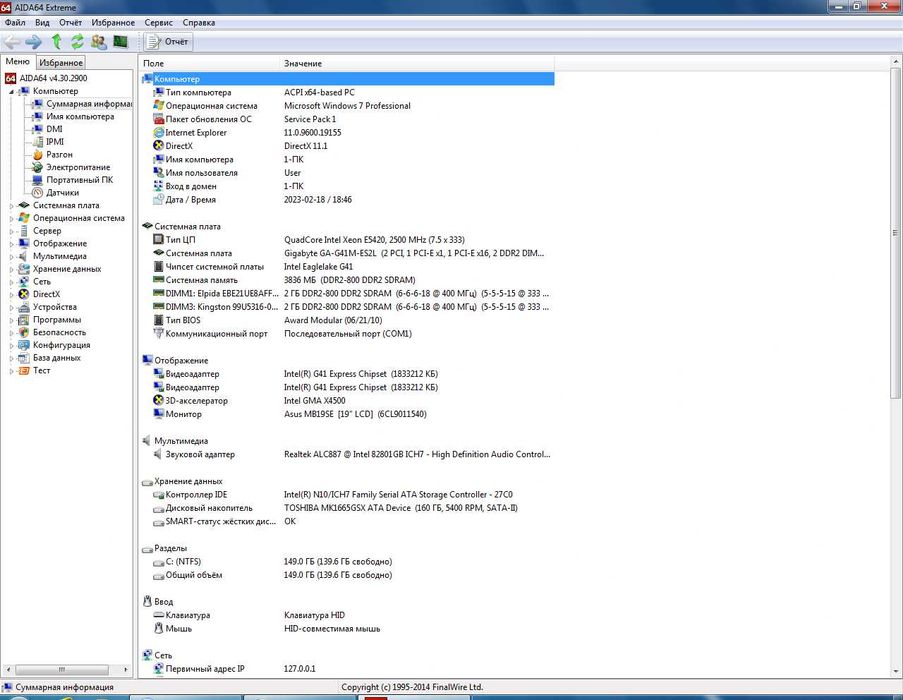This screenshot has height=700, width=903.
Task: Select the Монитор Asus MB19SE row
Action: [347, 414]
